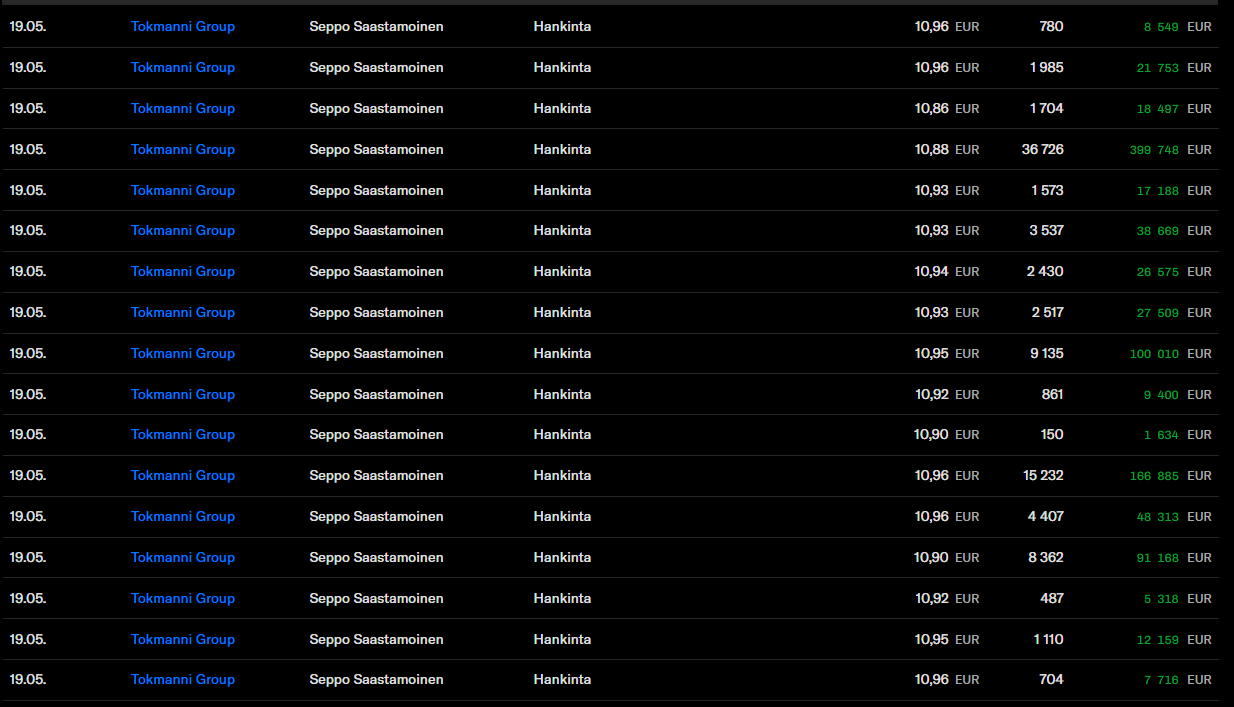Click the price 10,86 EUR
1234x707 pixels.
point(947,108)
